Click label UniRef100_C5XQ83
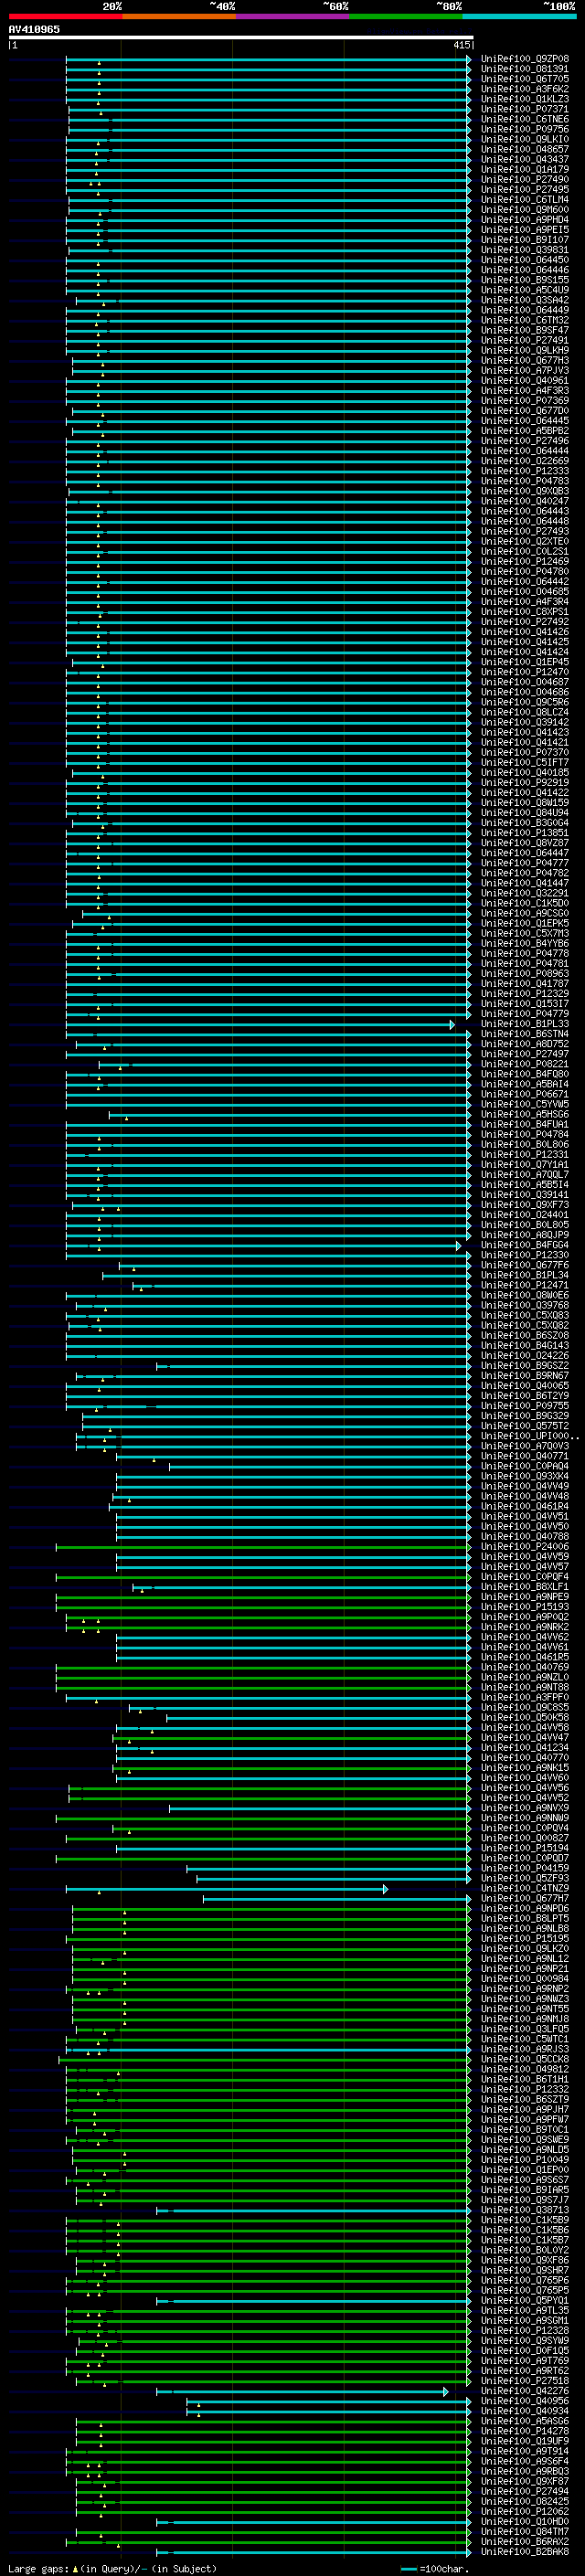 point(525,1315)
